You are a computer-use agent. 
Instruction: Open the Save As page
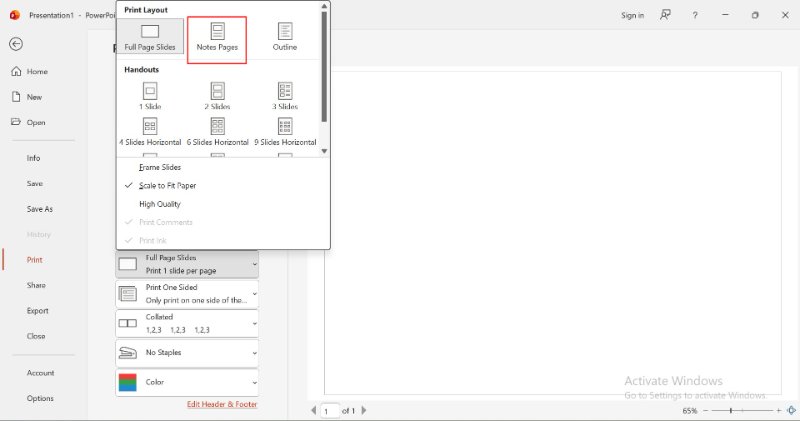click(x=40, y=209)
